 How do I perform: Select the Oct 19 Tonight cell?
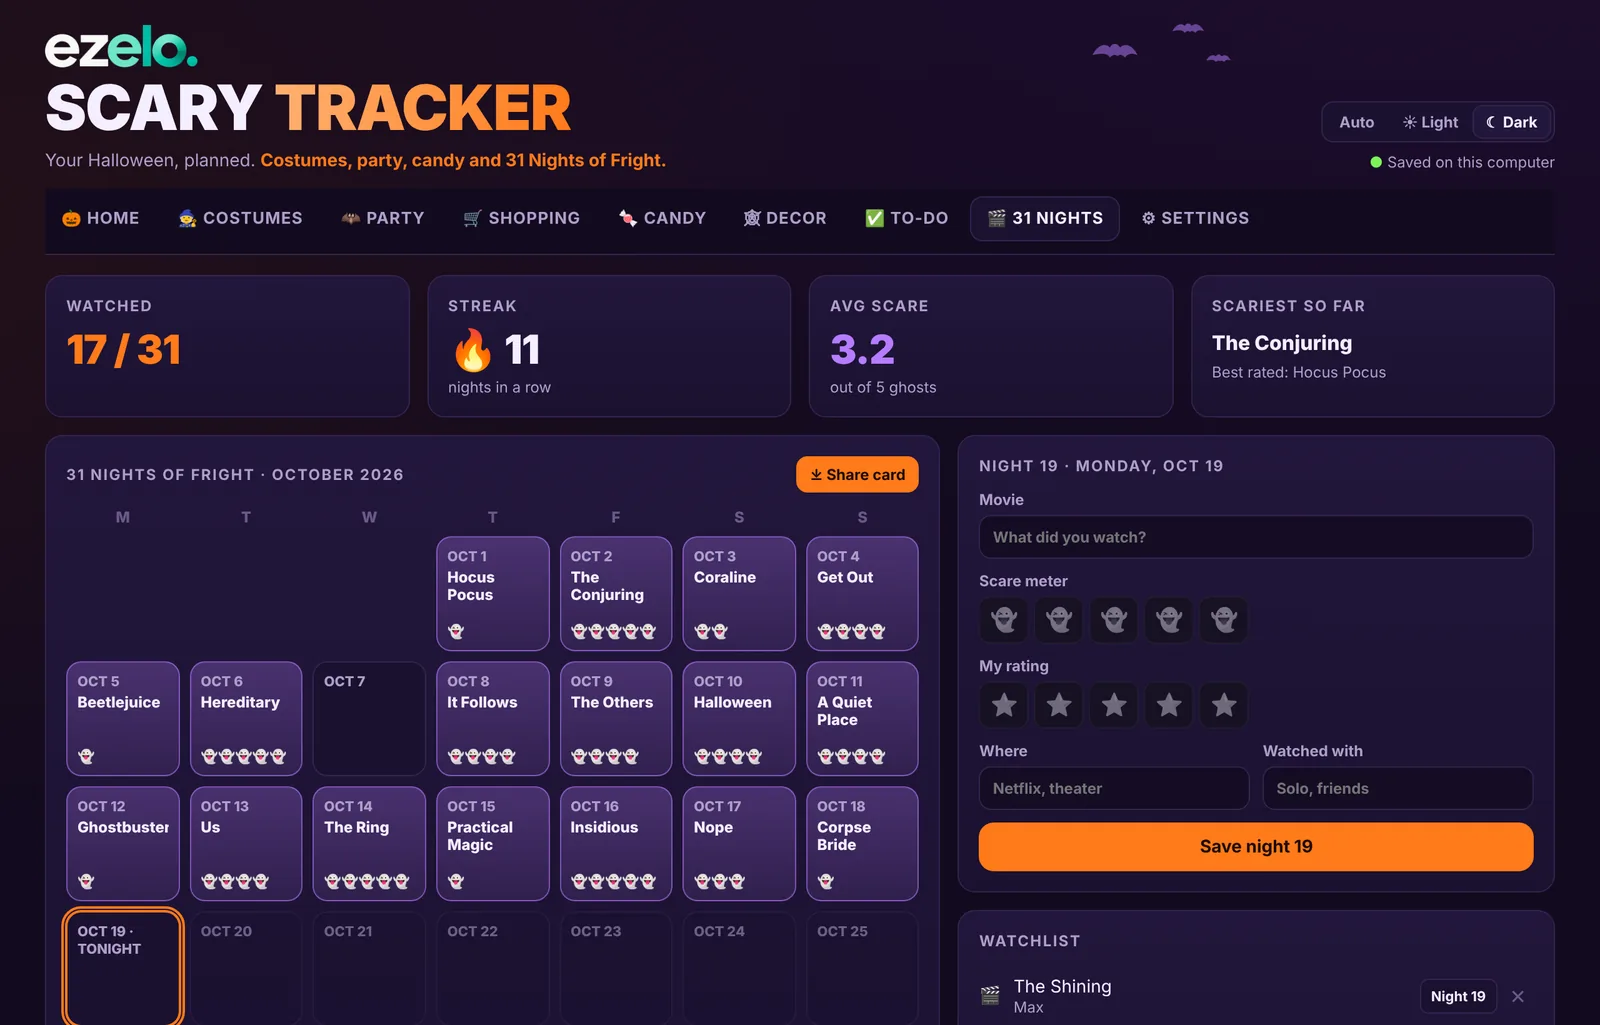[x=123, y=968]
